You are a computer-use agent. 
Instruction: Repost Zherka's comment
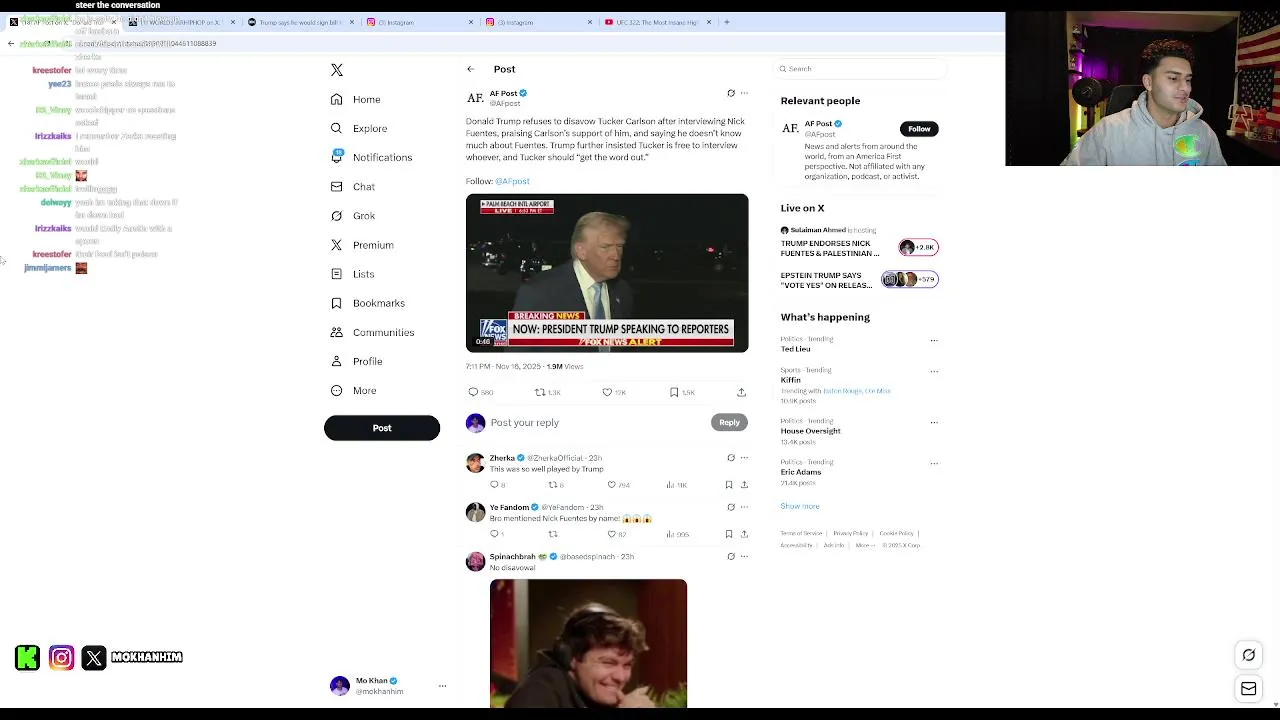click(556, 485)
